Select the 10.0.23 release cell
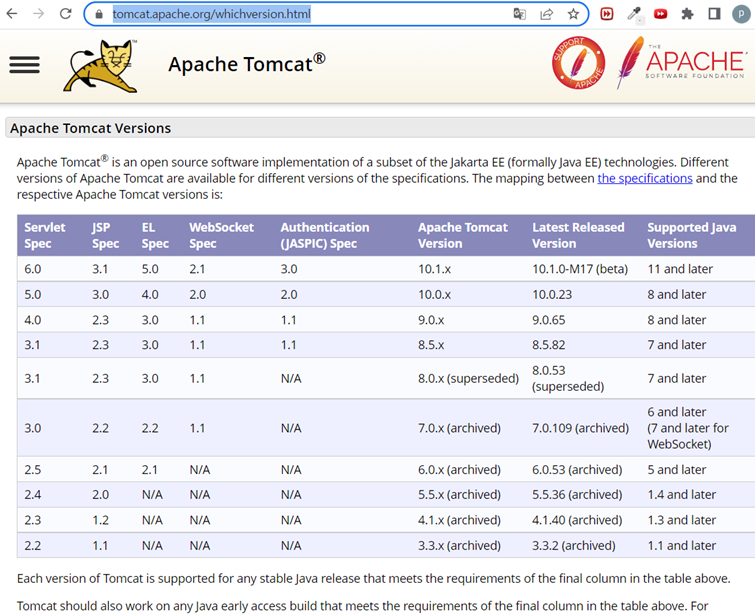 pyautogui.click(x=552, y=294)
